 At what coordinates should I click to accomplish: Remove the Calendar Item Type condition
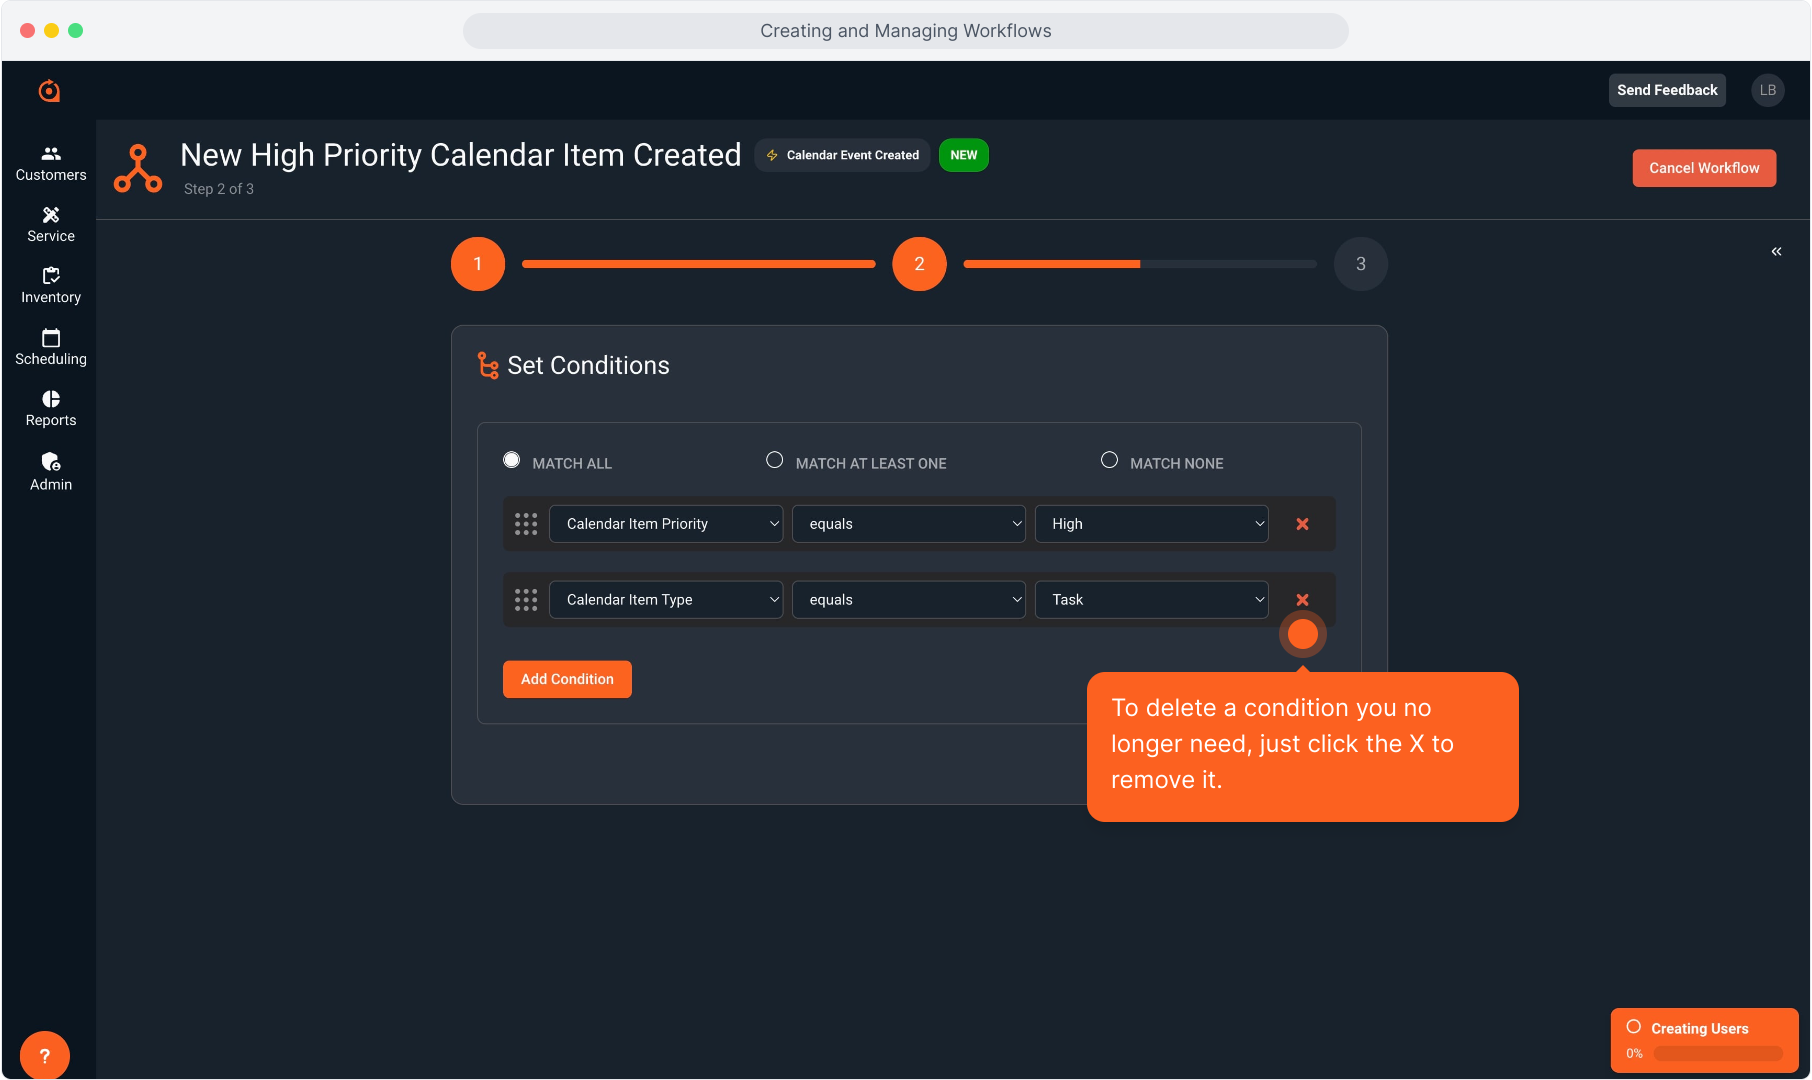(1302, 600)
